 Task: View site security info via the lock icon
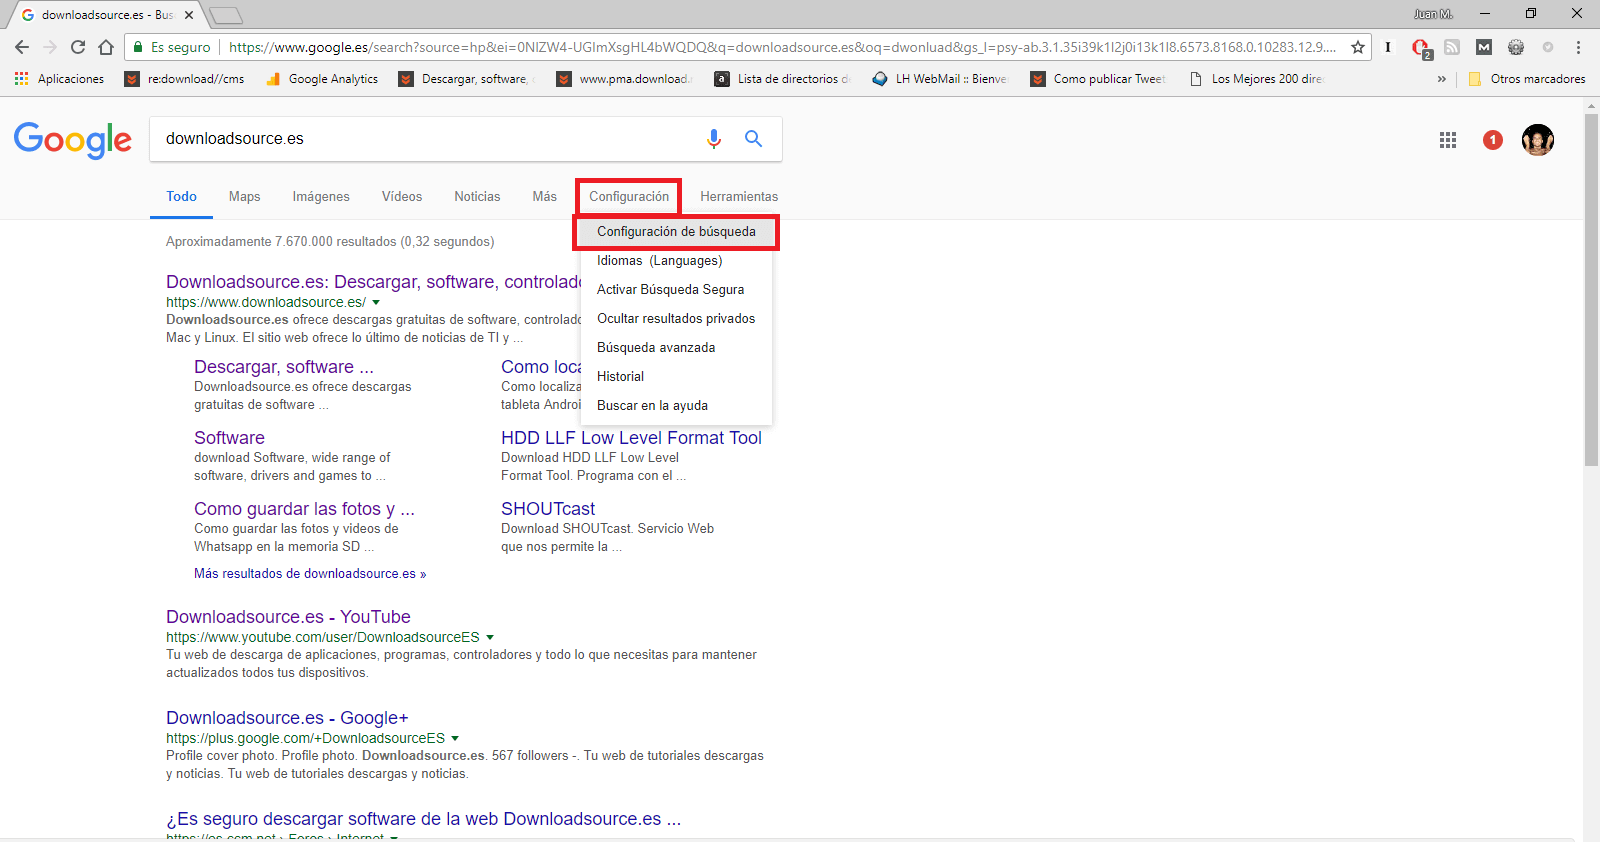(x=138, y=47)
